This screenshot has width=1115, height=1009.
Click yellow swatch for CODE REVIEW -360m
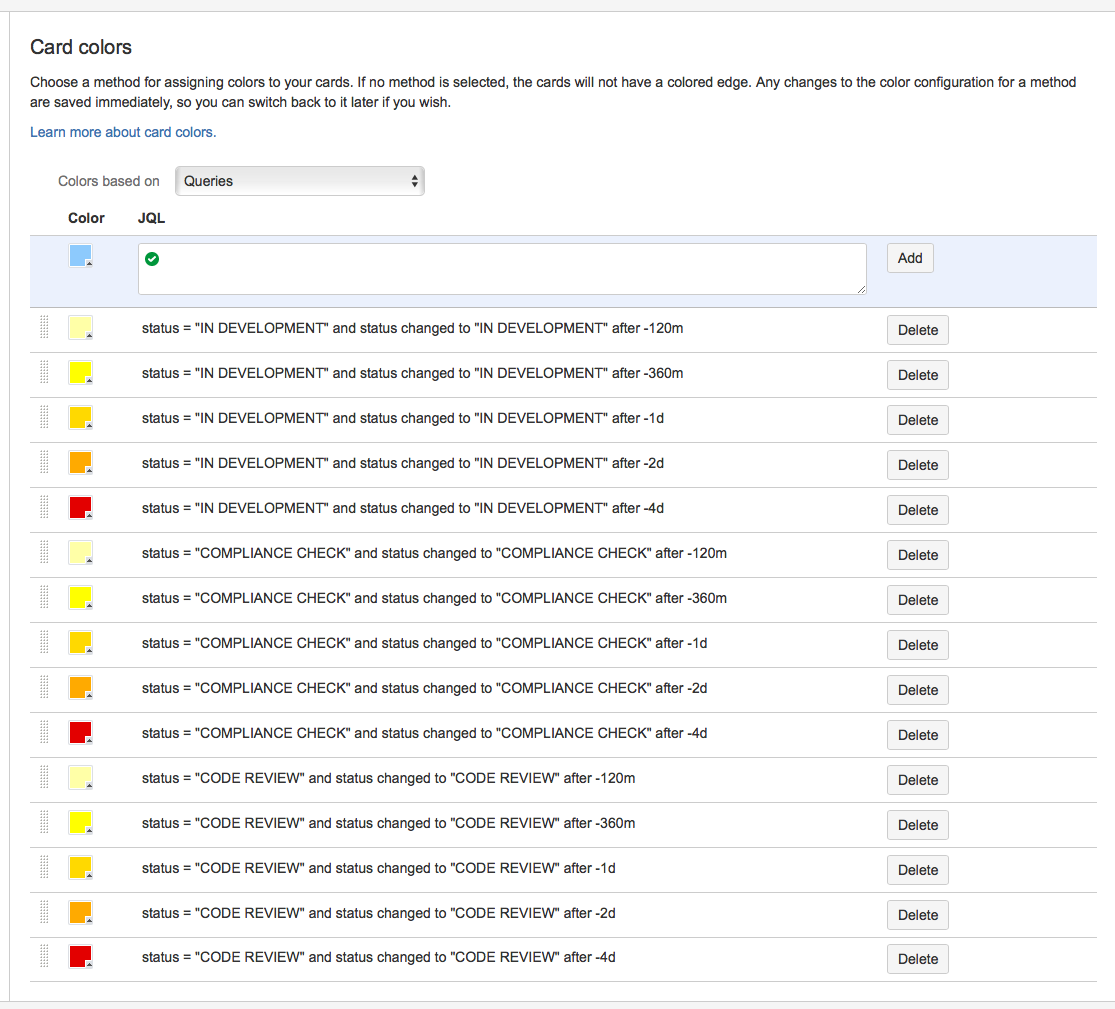click(x=81, y=823)
